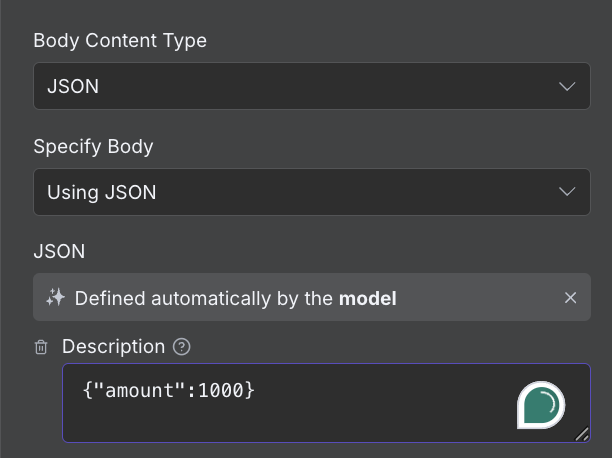Viewport: 612px width, 458px height.
Task: Click the chevron arrow beside Using JSON
Action: coord(567,192)
